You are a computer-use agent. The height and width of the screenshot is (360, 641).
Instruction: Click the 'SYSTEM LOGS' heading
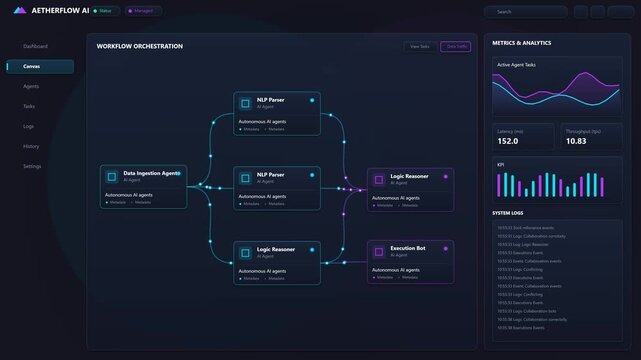click(x=508, y=213)
